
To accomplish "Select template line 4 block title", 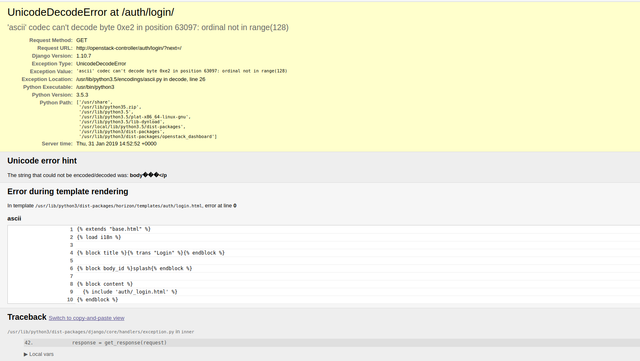I will [151, 253].
